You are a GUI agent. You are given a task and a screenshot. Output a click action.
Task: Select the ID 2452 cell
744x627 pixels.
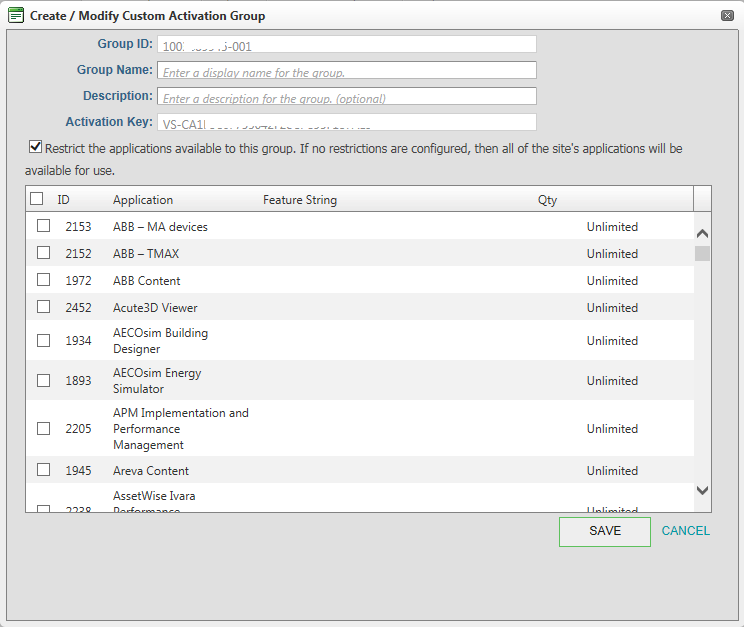point(78,308)
